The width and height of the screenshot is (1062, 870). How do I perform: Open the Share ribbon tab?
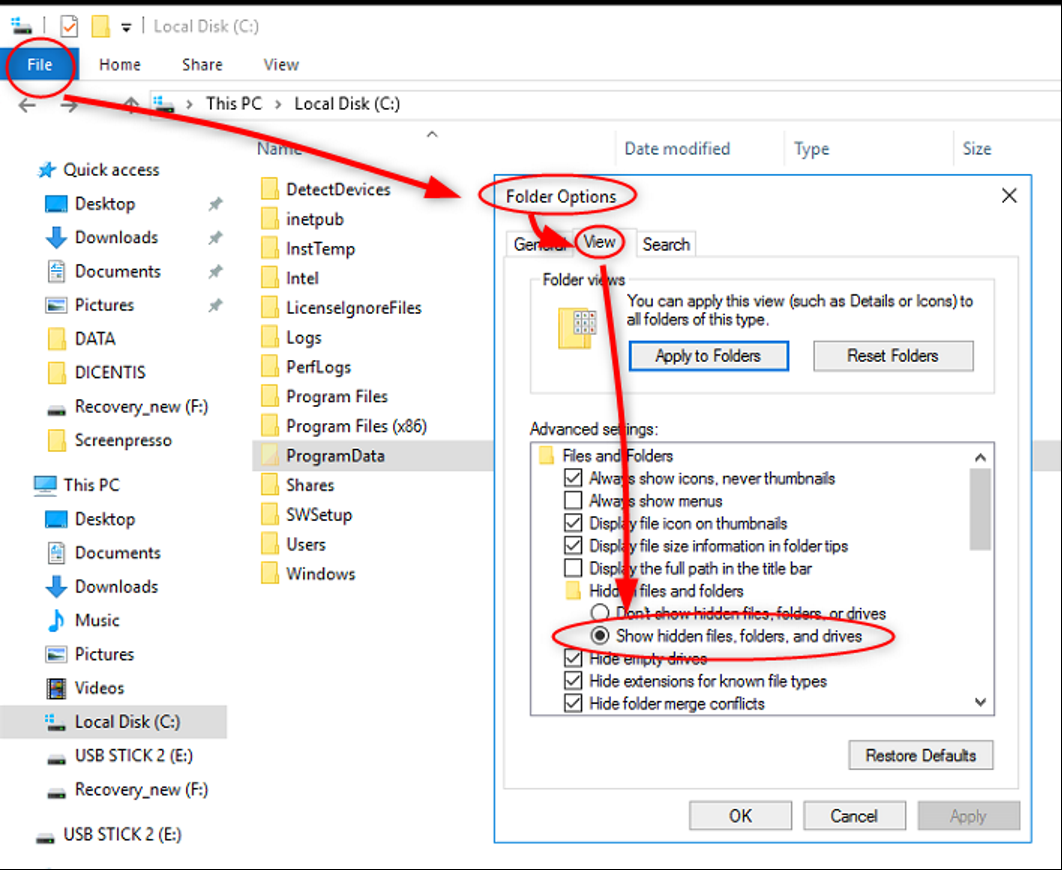point(202,64)
